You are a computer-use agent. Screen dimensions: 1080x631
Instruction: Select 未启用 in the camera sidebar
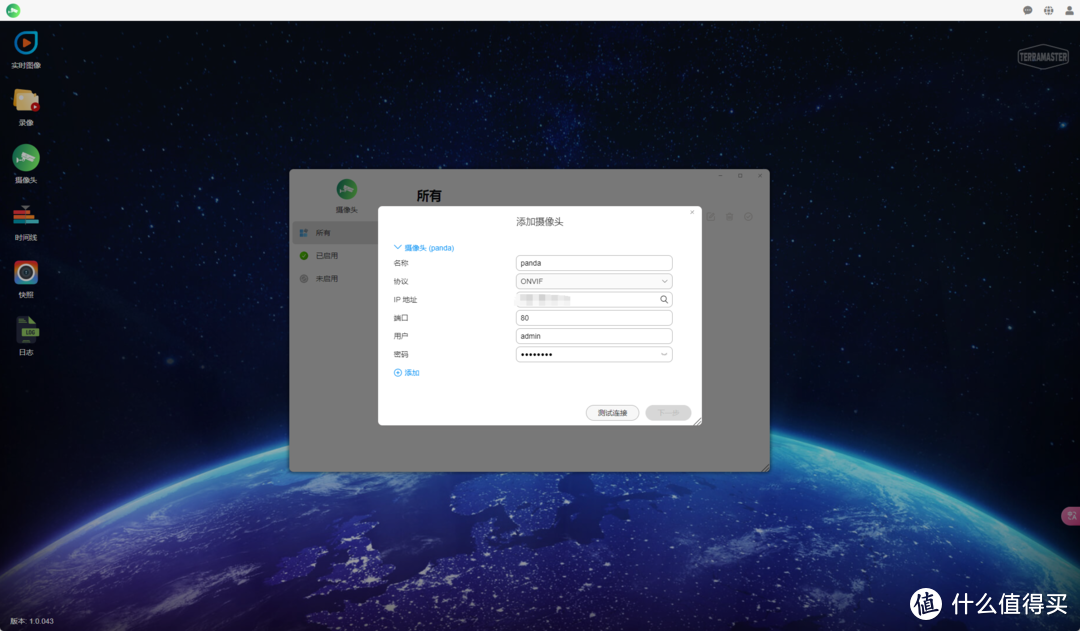pos(326,279)
